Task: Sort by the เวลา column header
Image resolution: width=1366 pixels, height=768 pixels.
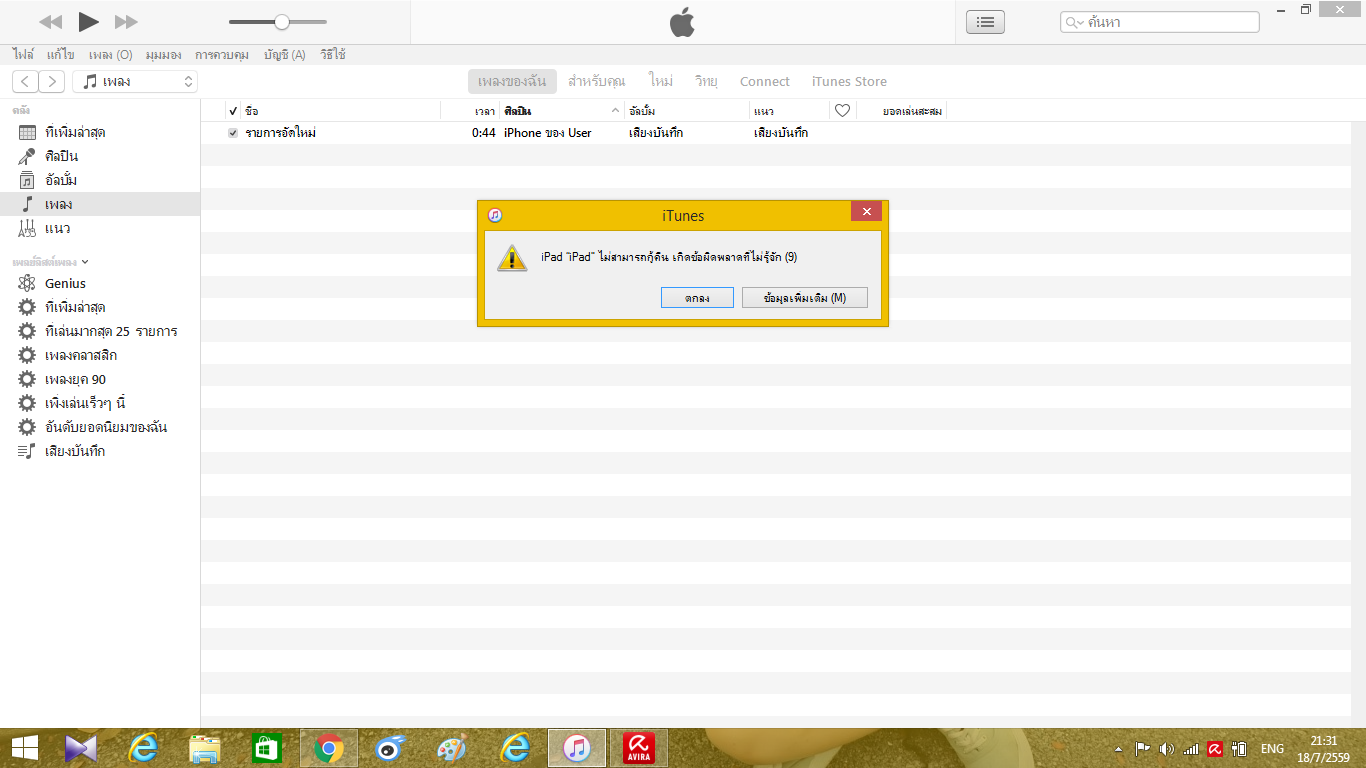Action: [484, 110]
